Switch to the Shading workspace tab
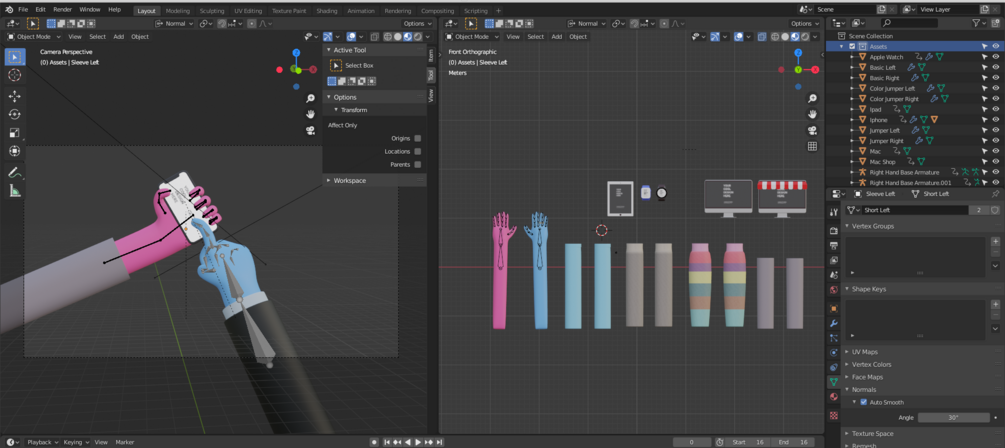 pyautogui.click(x=327, y=11)
